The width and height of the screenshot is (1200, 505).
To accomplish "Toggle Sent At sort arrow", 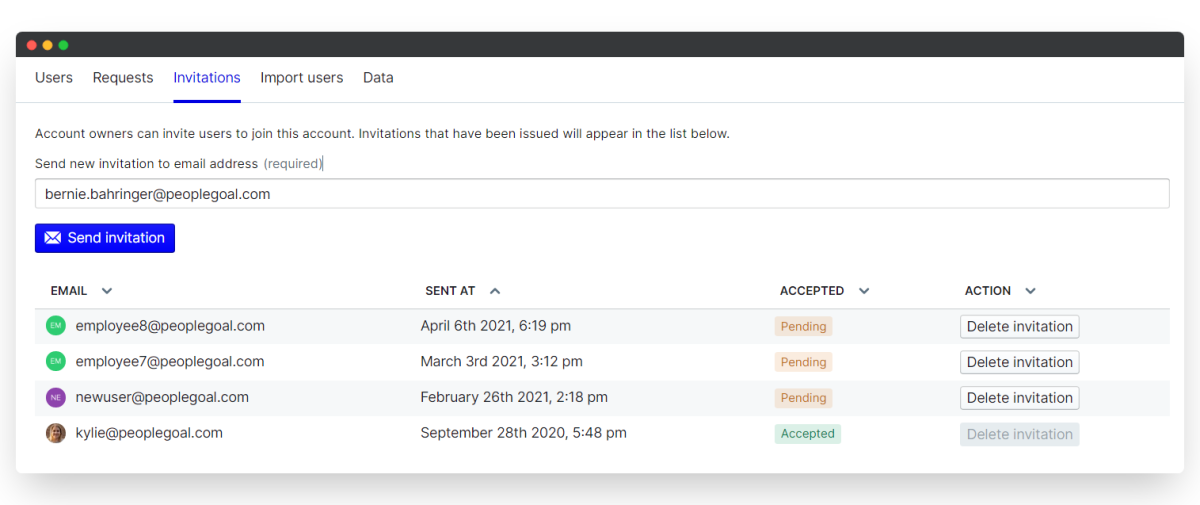I will (495, 291).
